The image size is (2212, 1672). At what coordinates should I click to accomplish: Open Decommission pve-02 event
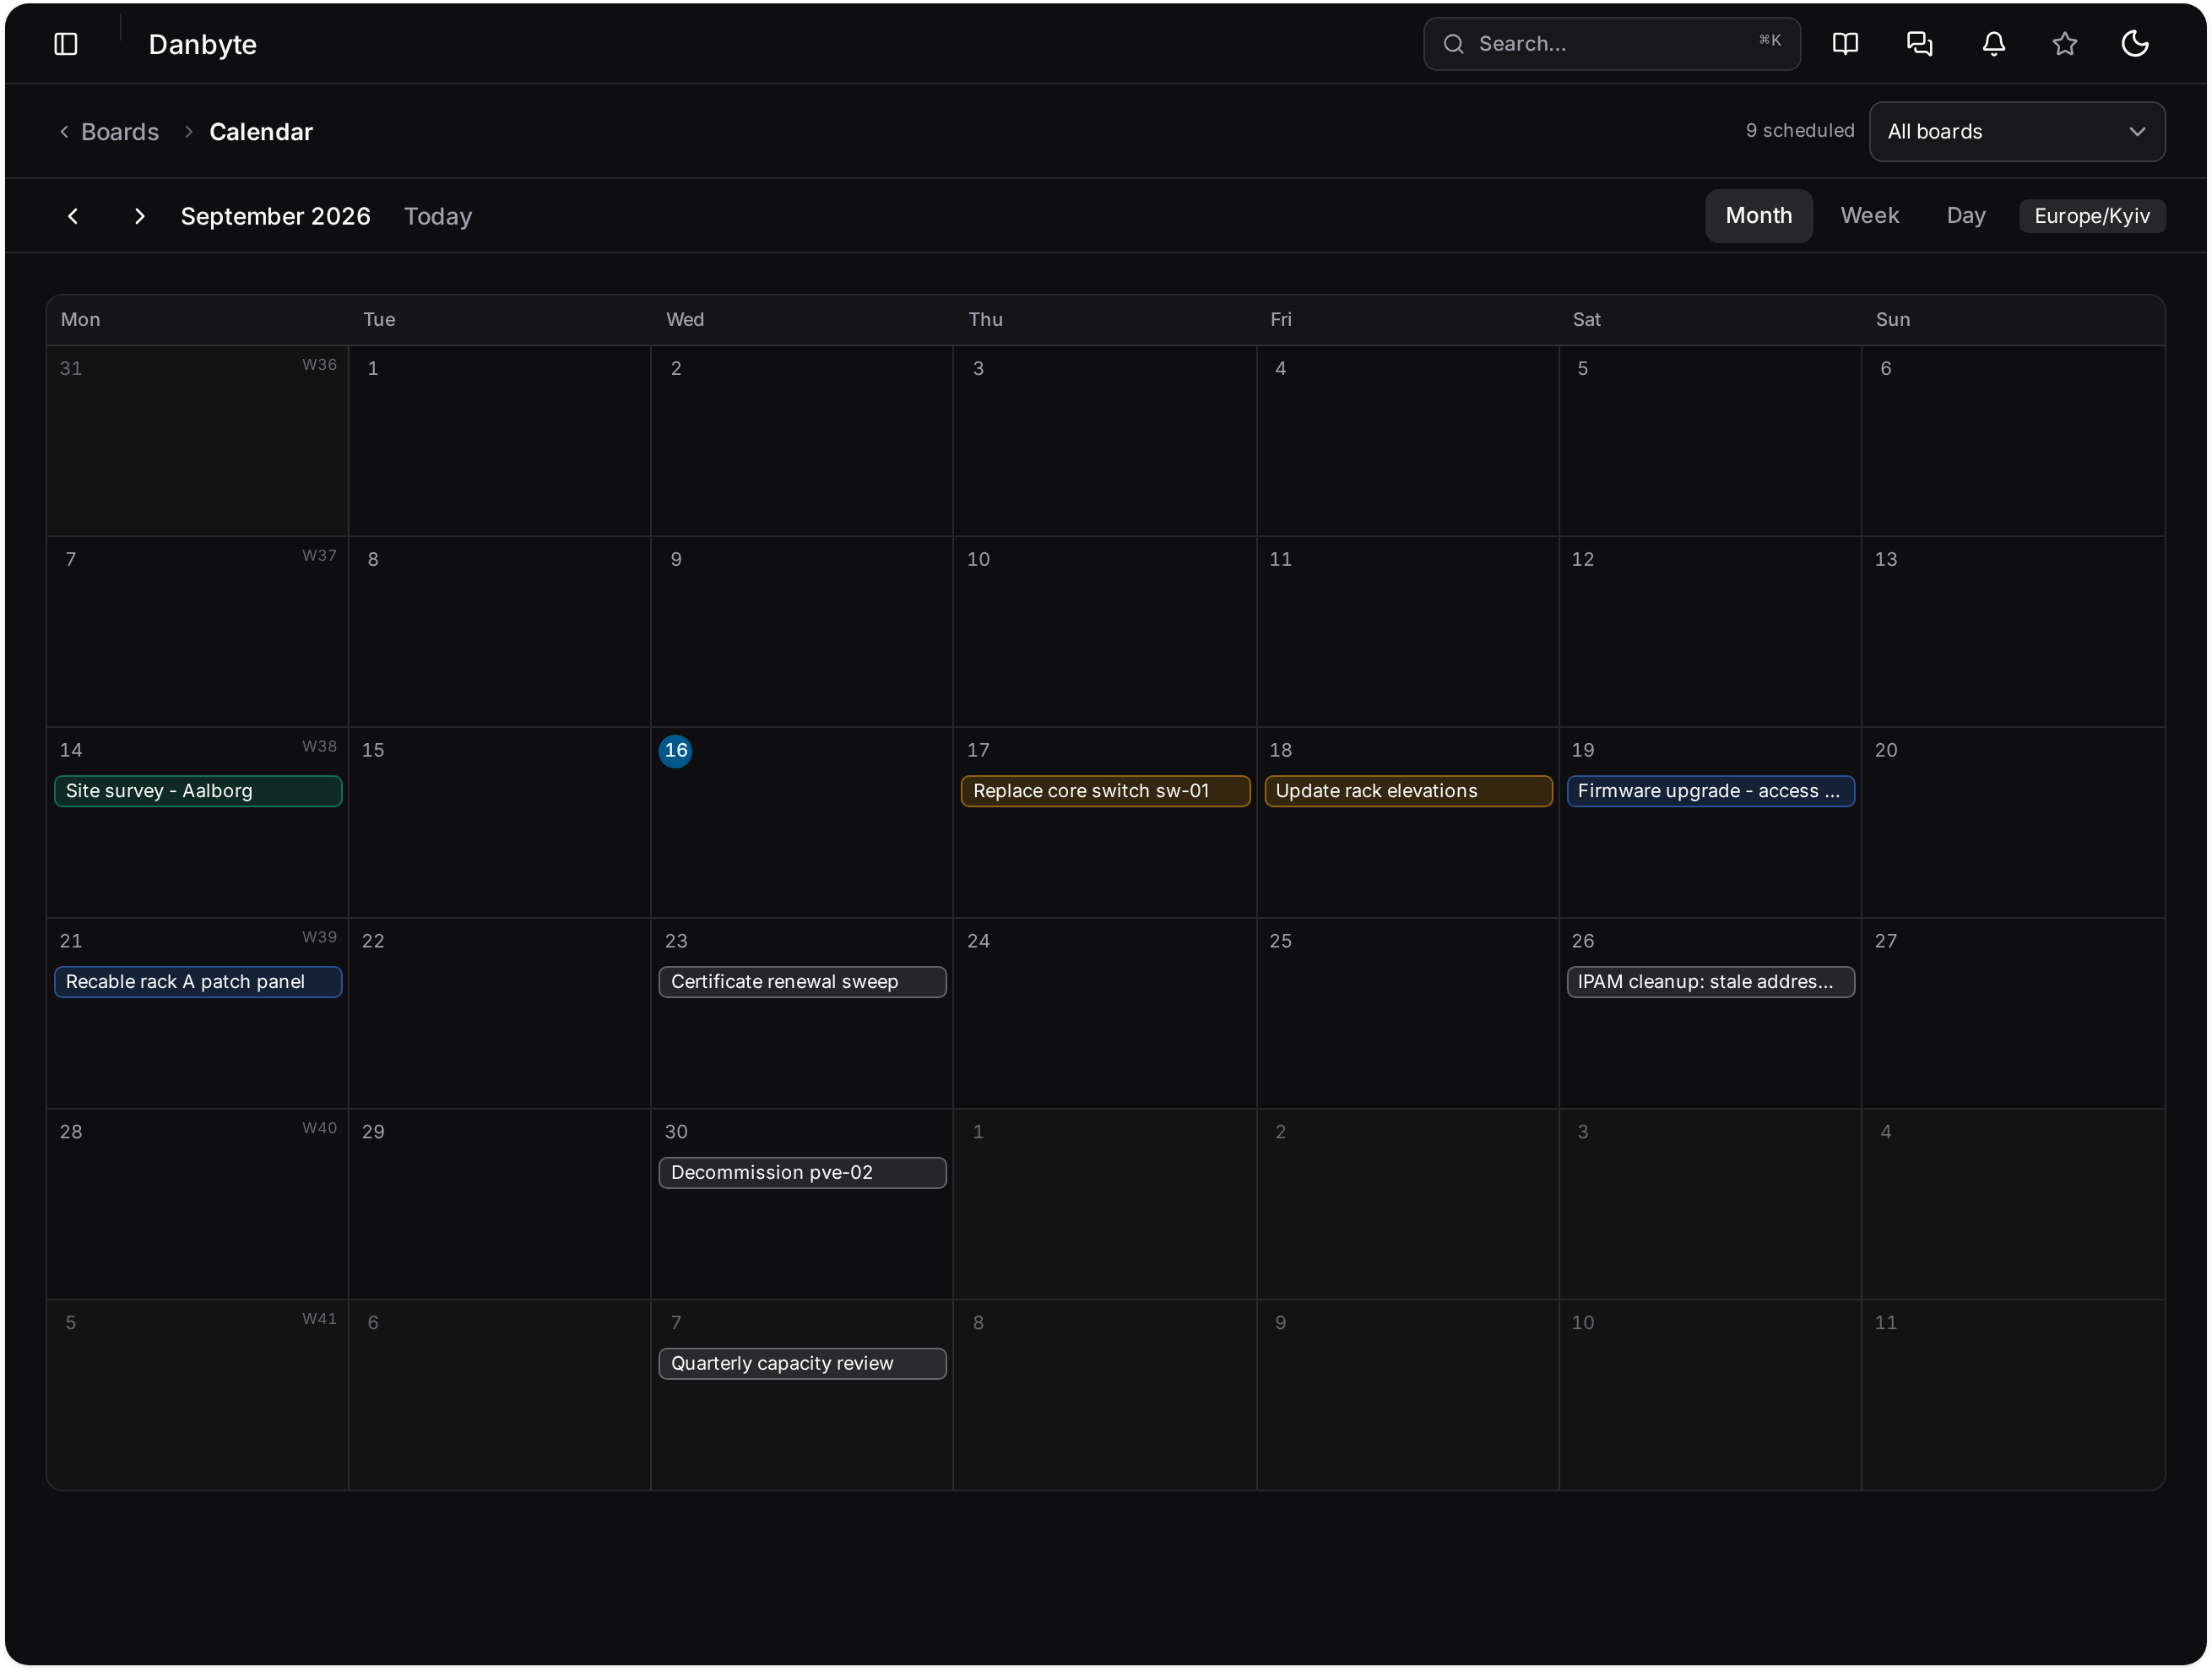click(802, 1172)
